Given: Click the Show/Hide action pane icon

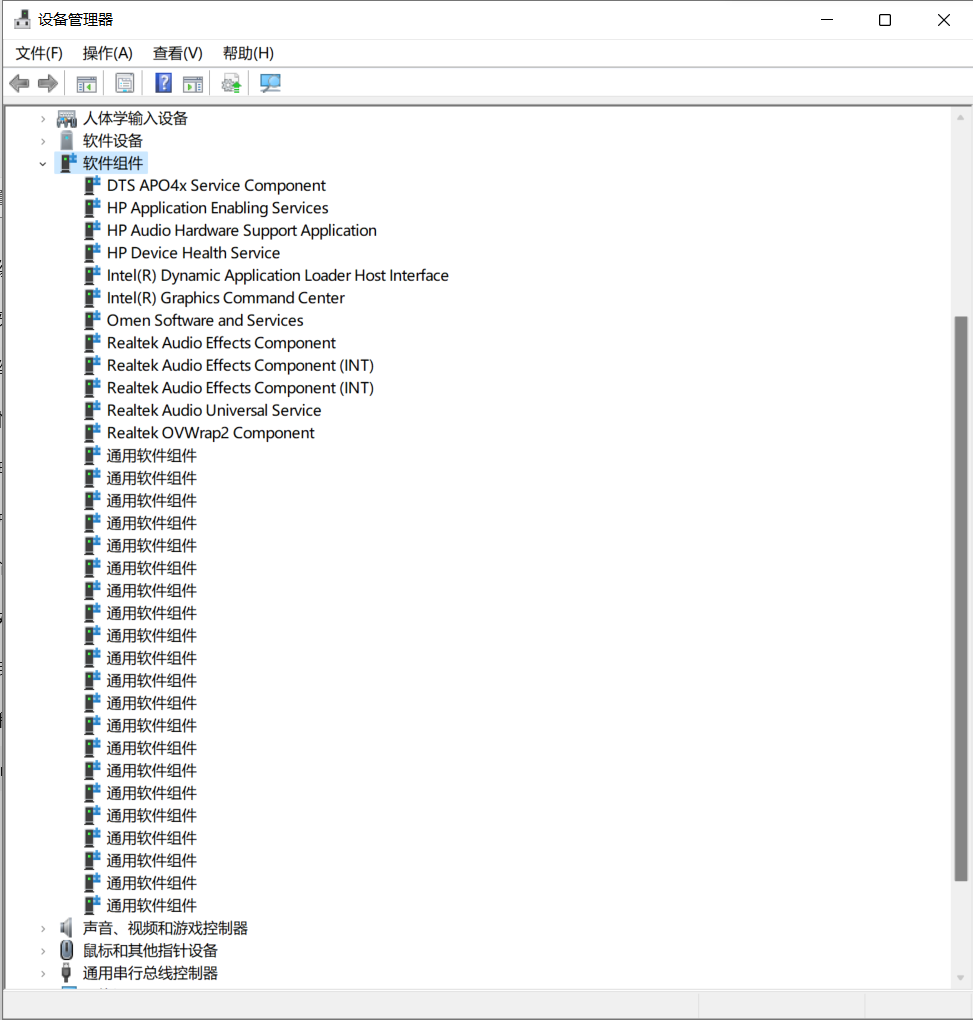Looking at the screenshot, I should [192, 83].
